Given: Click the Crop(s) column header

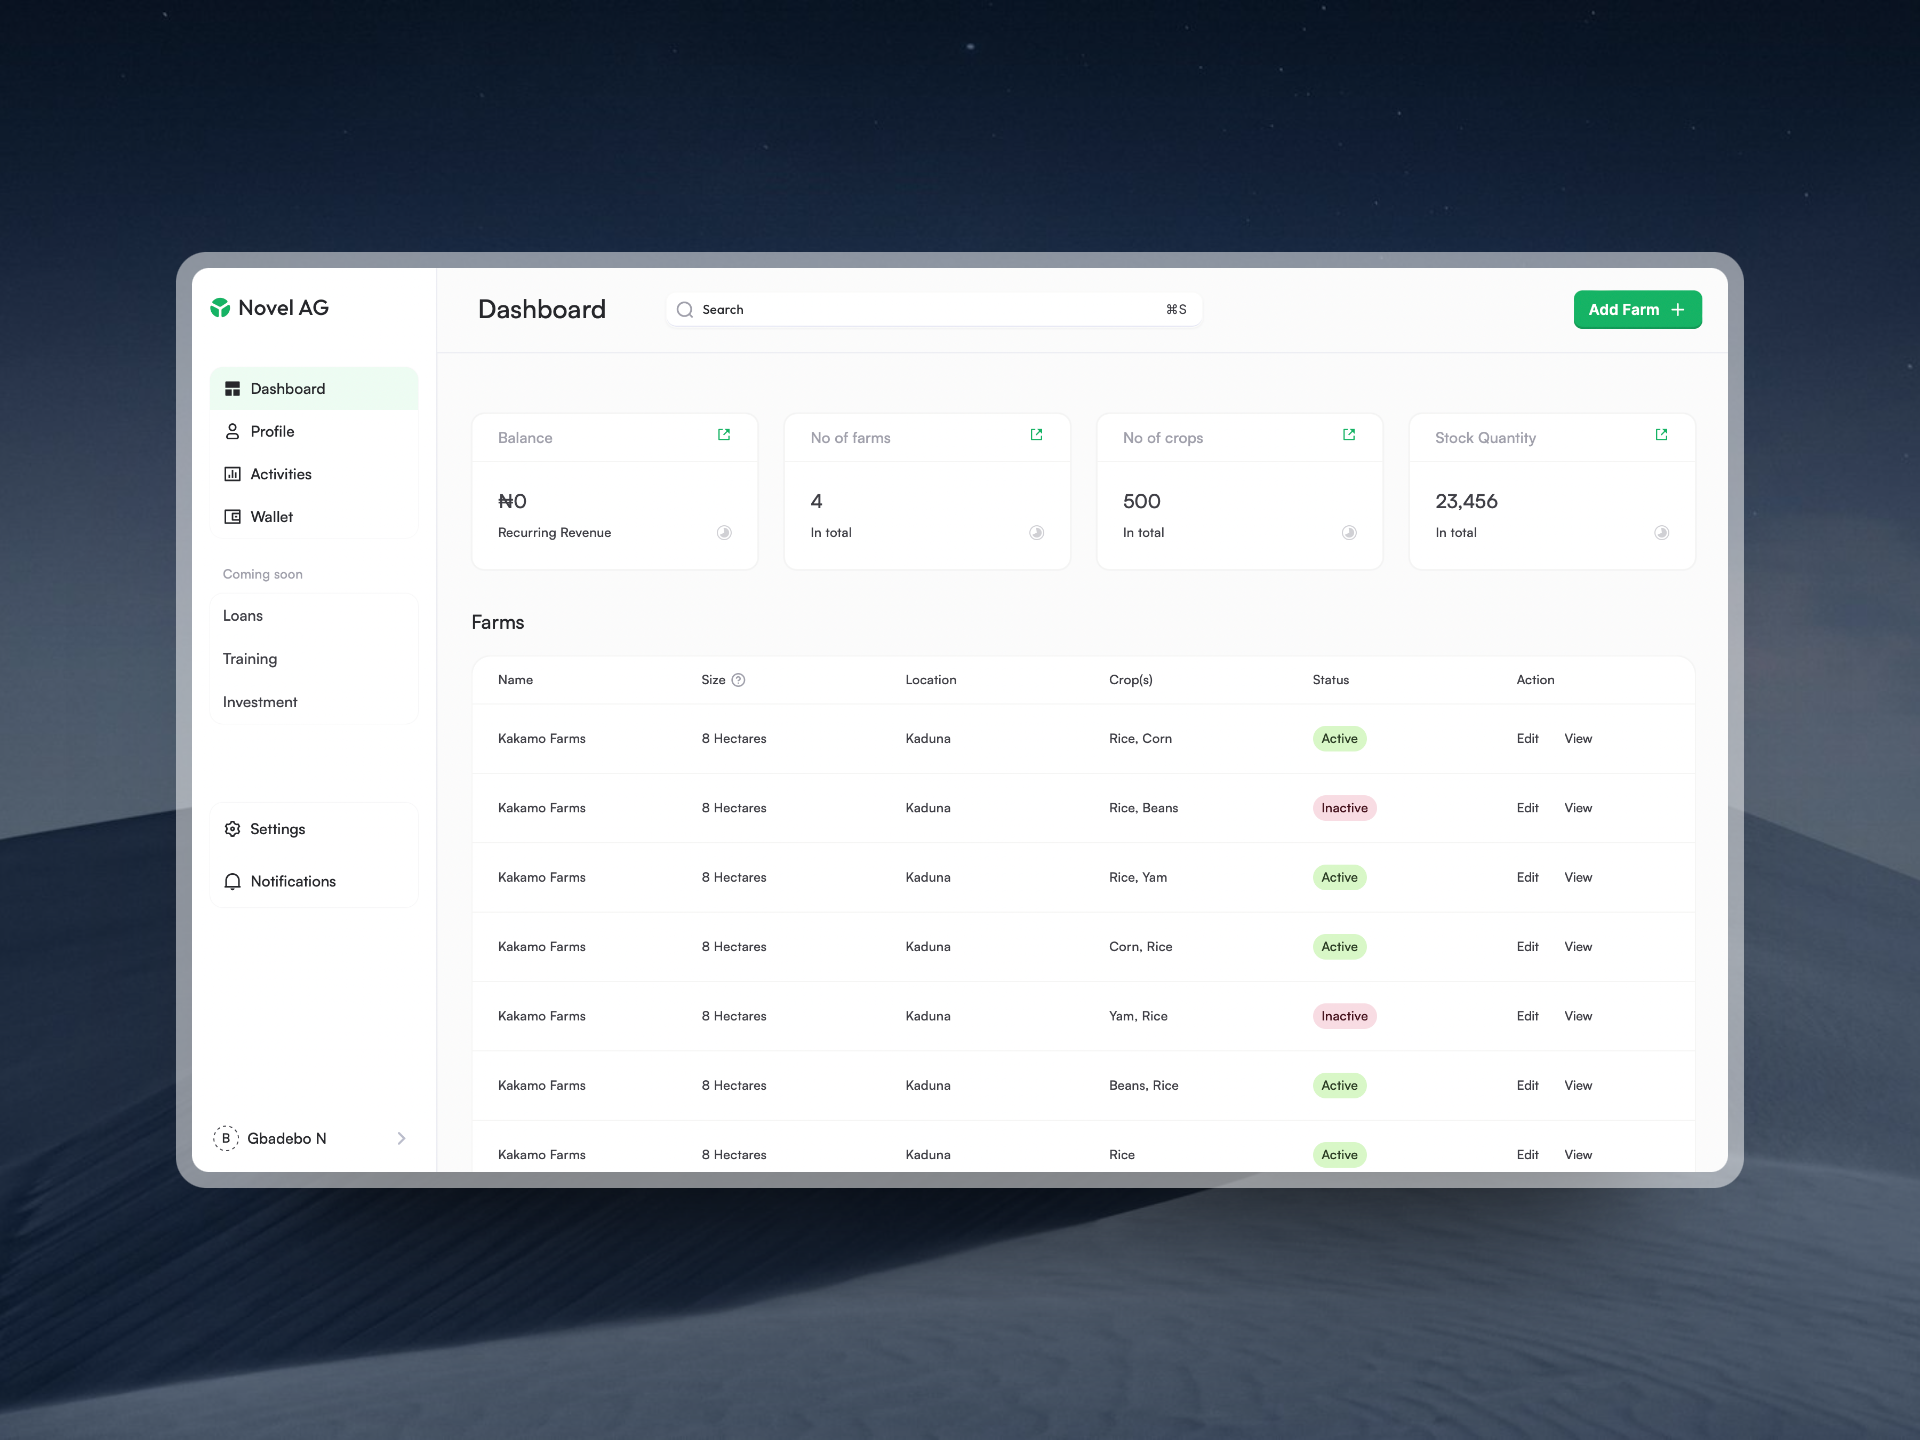Looking at the screenshot, I should [1131, 680].
